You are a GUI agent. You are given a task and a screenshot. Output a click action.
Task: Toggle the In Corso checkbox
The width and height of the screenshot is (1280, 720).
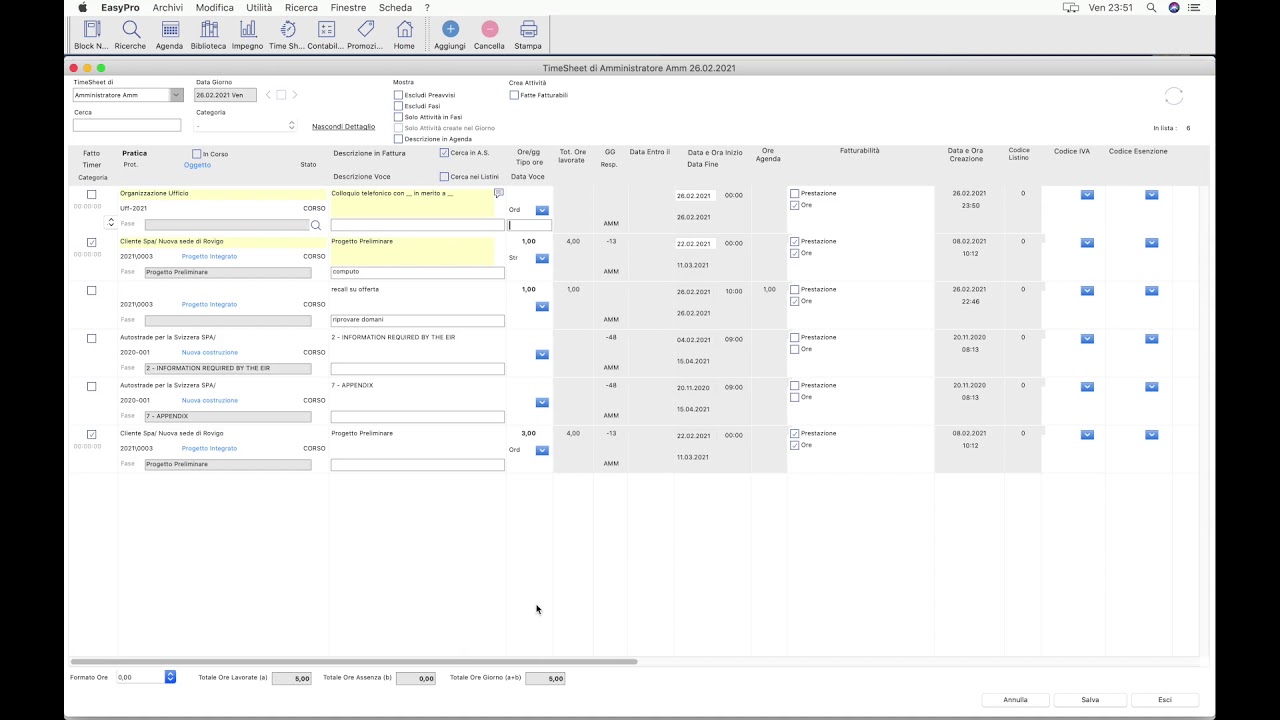coord(197,154)
